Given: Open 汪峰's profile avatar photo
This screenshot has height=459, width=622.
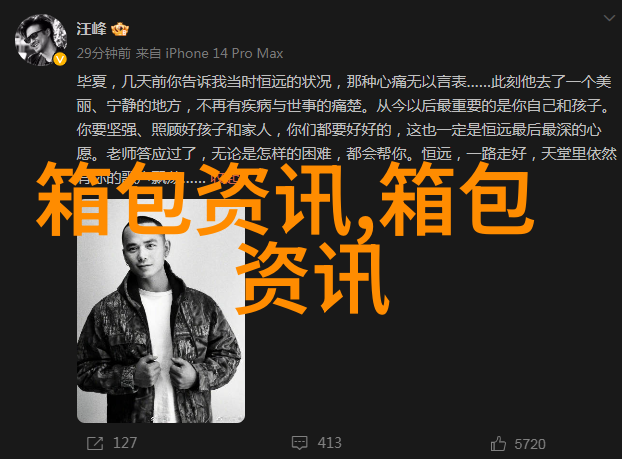Looking at the screenshot, I should pos(40,40).
